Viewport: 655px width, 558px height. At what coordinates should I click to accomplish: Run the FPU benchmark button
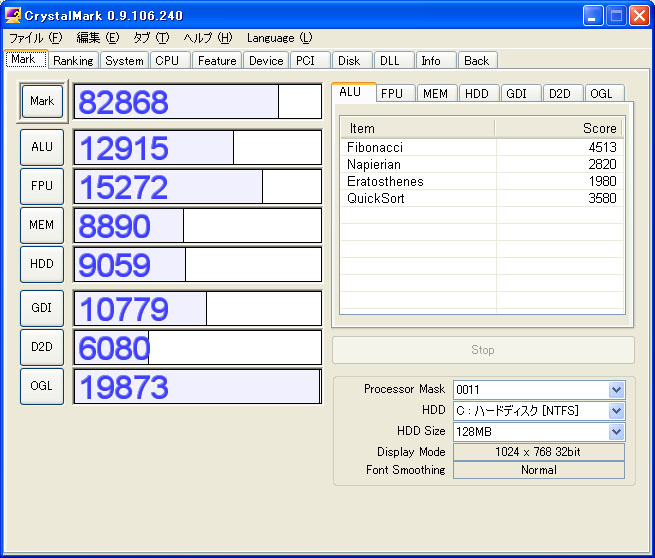pos(42,186)
